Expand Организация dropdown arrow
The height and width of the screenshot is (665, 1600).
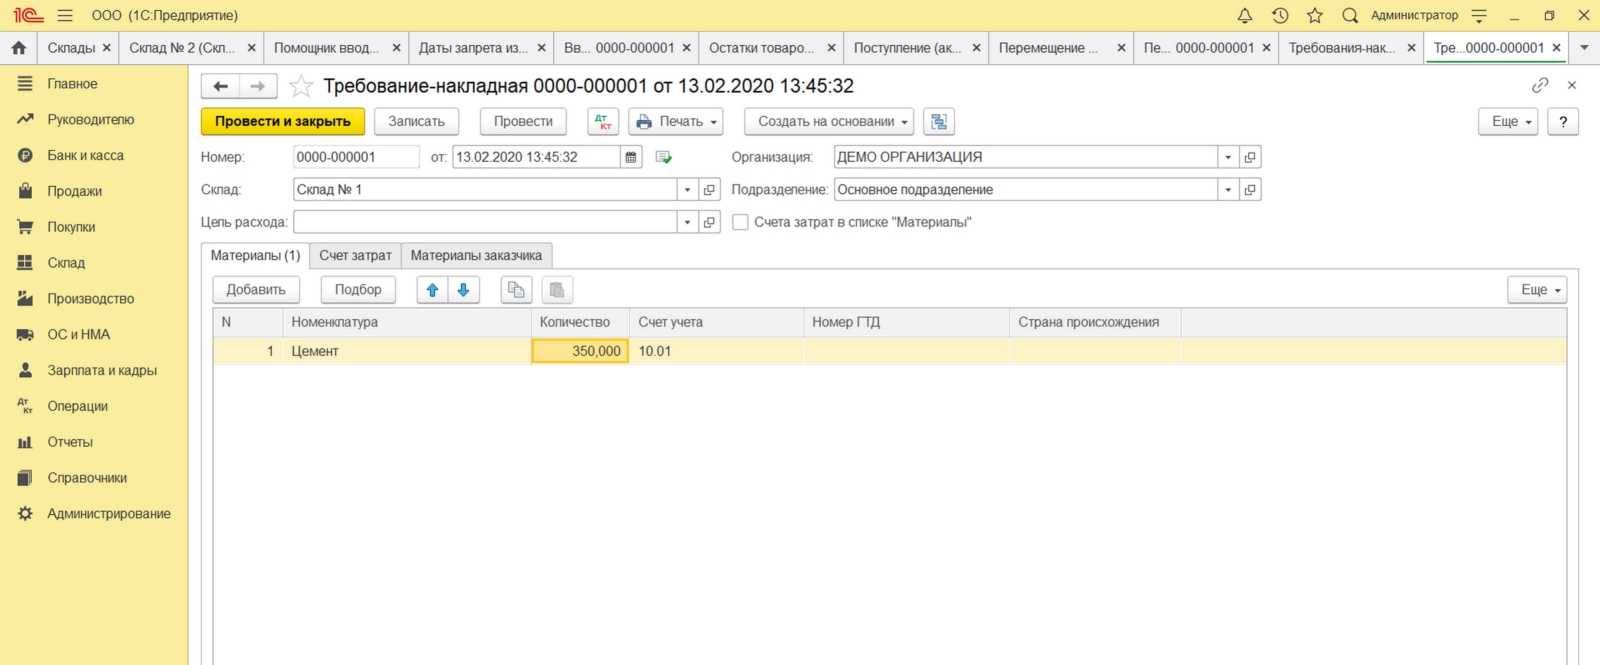(x=1228, y=157)
